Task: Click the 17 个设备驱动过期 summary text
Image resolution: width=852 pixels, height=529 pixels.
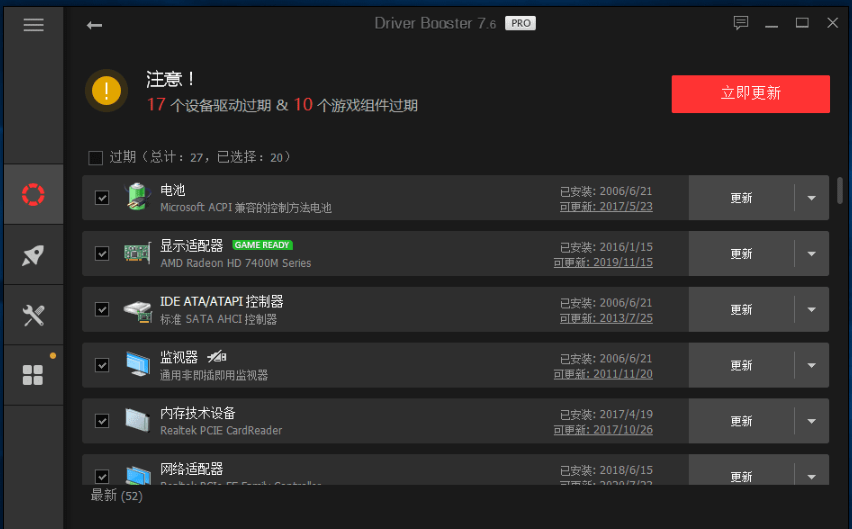Action: coord(209,104)
